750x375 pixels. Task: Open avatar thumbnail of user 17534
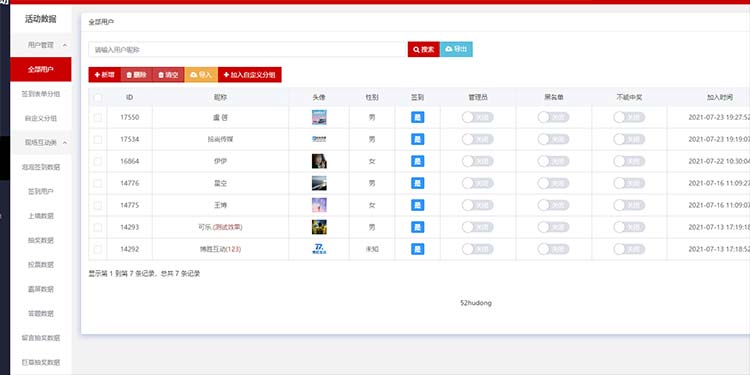(x=319, y=139)
